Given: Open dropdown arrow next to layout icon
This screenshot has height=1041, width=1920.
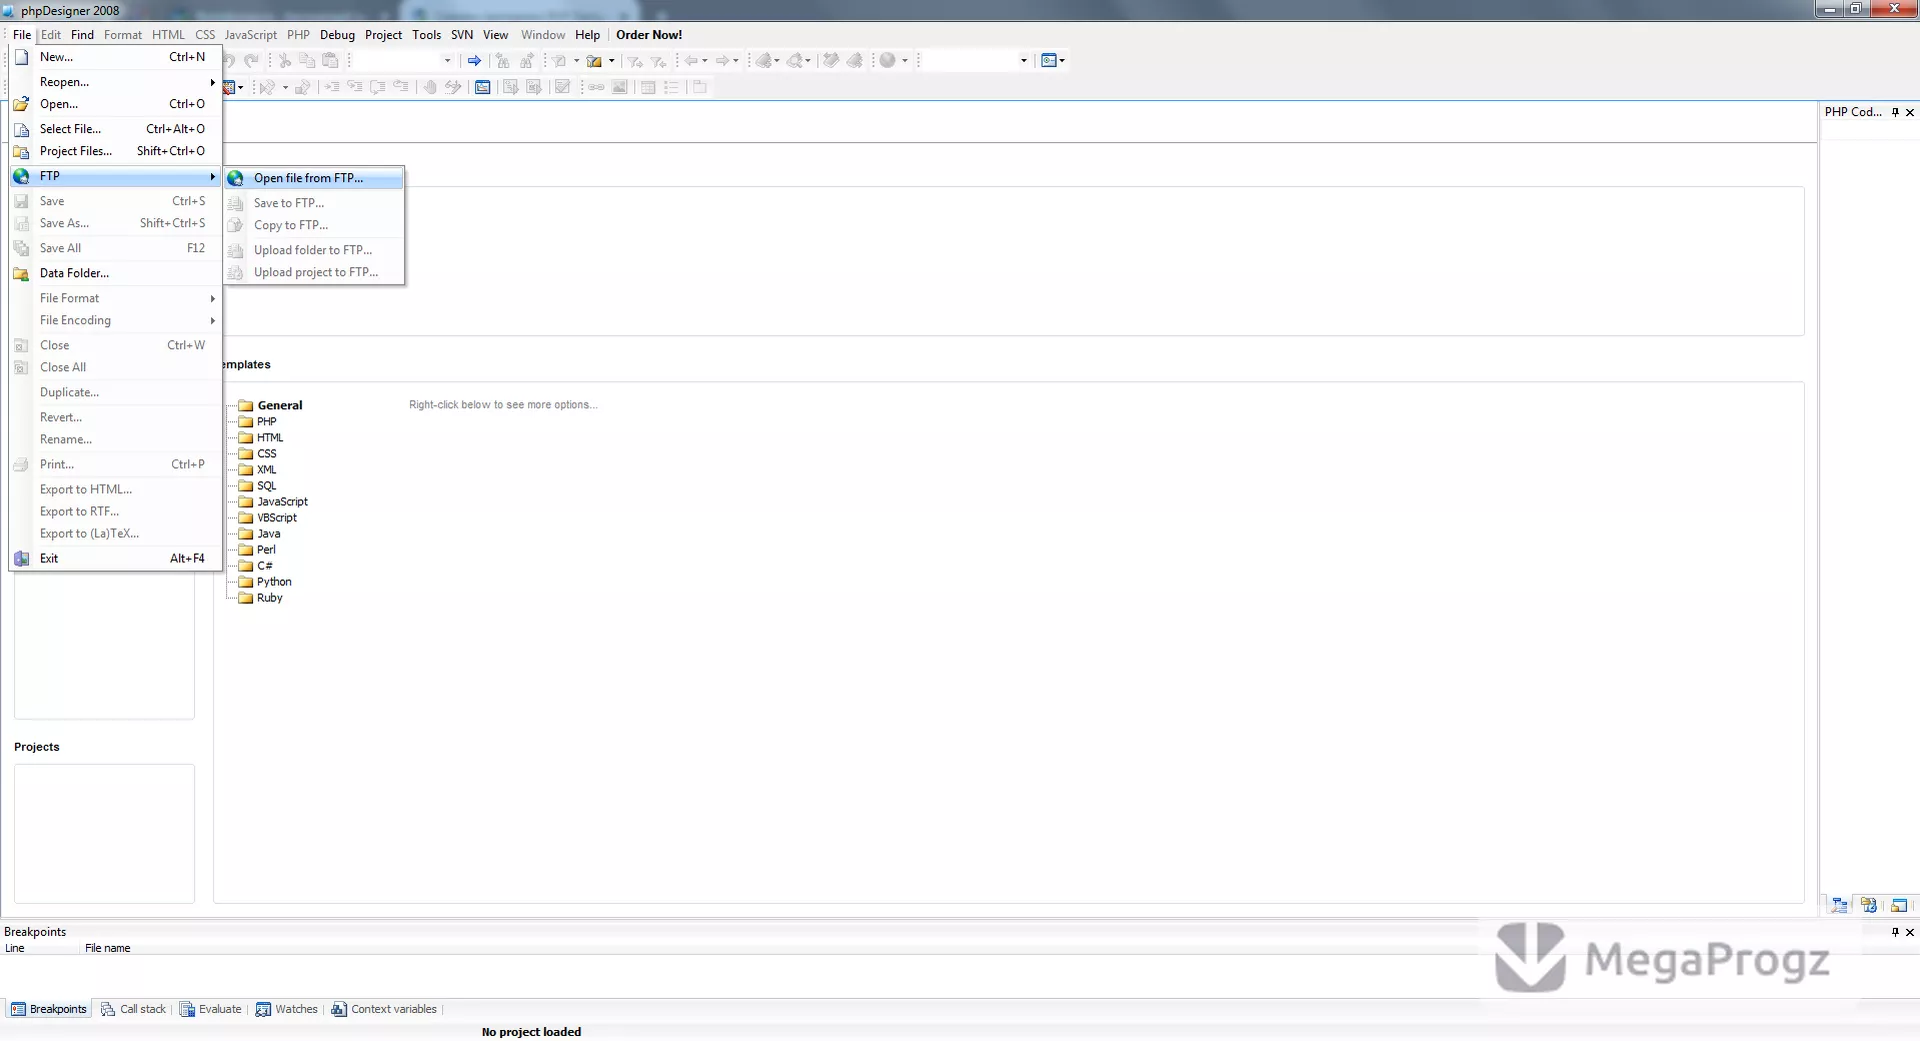Looking at the screenshot, I should pos(1062,61).
